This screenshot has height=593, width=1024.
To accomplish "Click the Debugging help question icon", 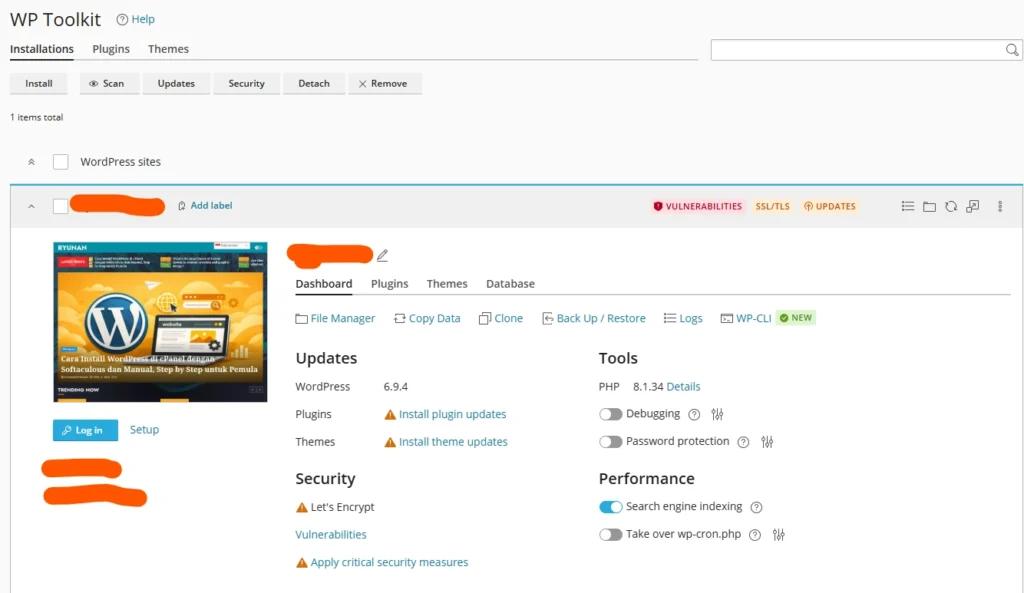I will 694,414.
